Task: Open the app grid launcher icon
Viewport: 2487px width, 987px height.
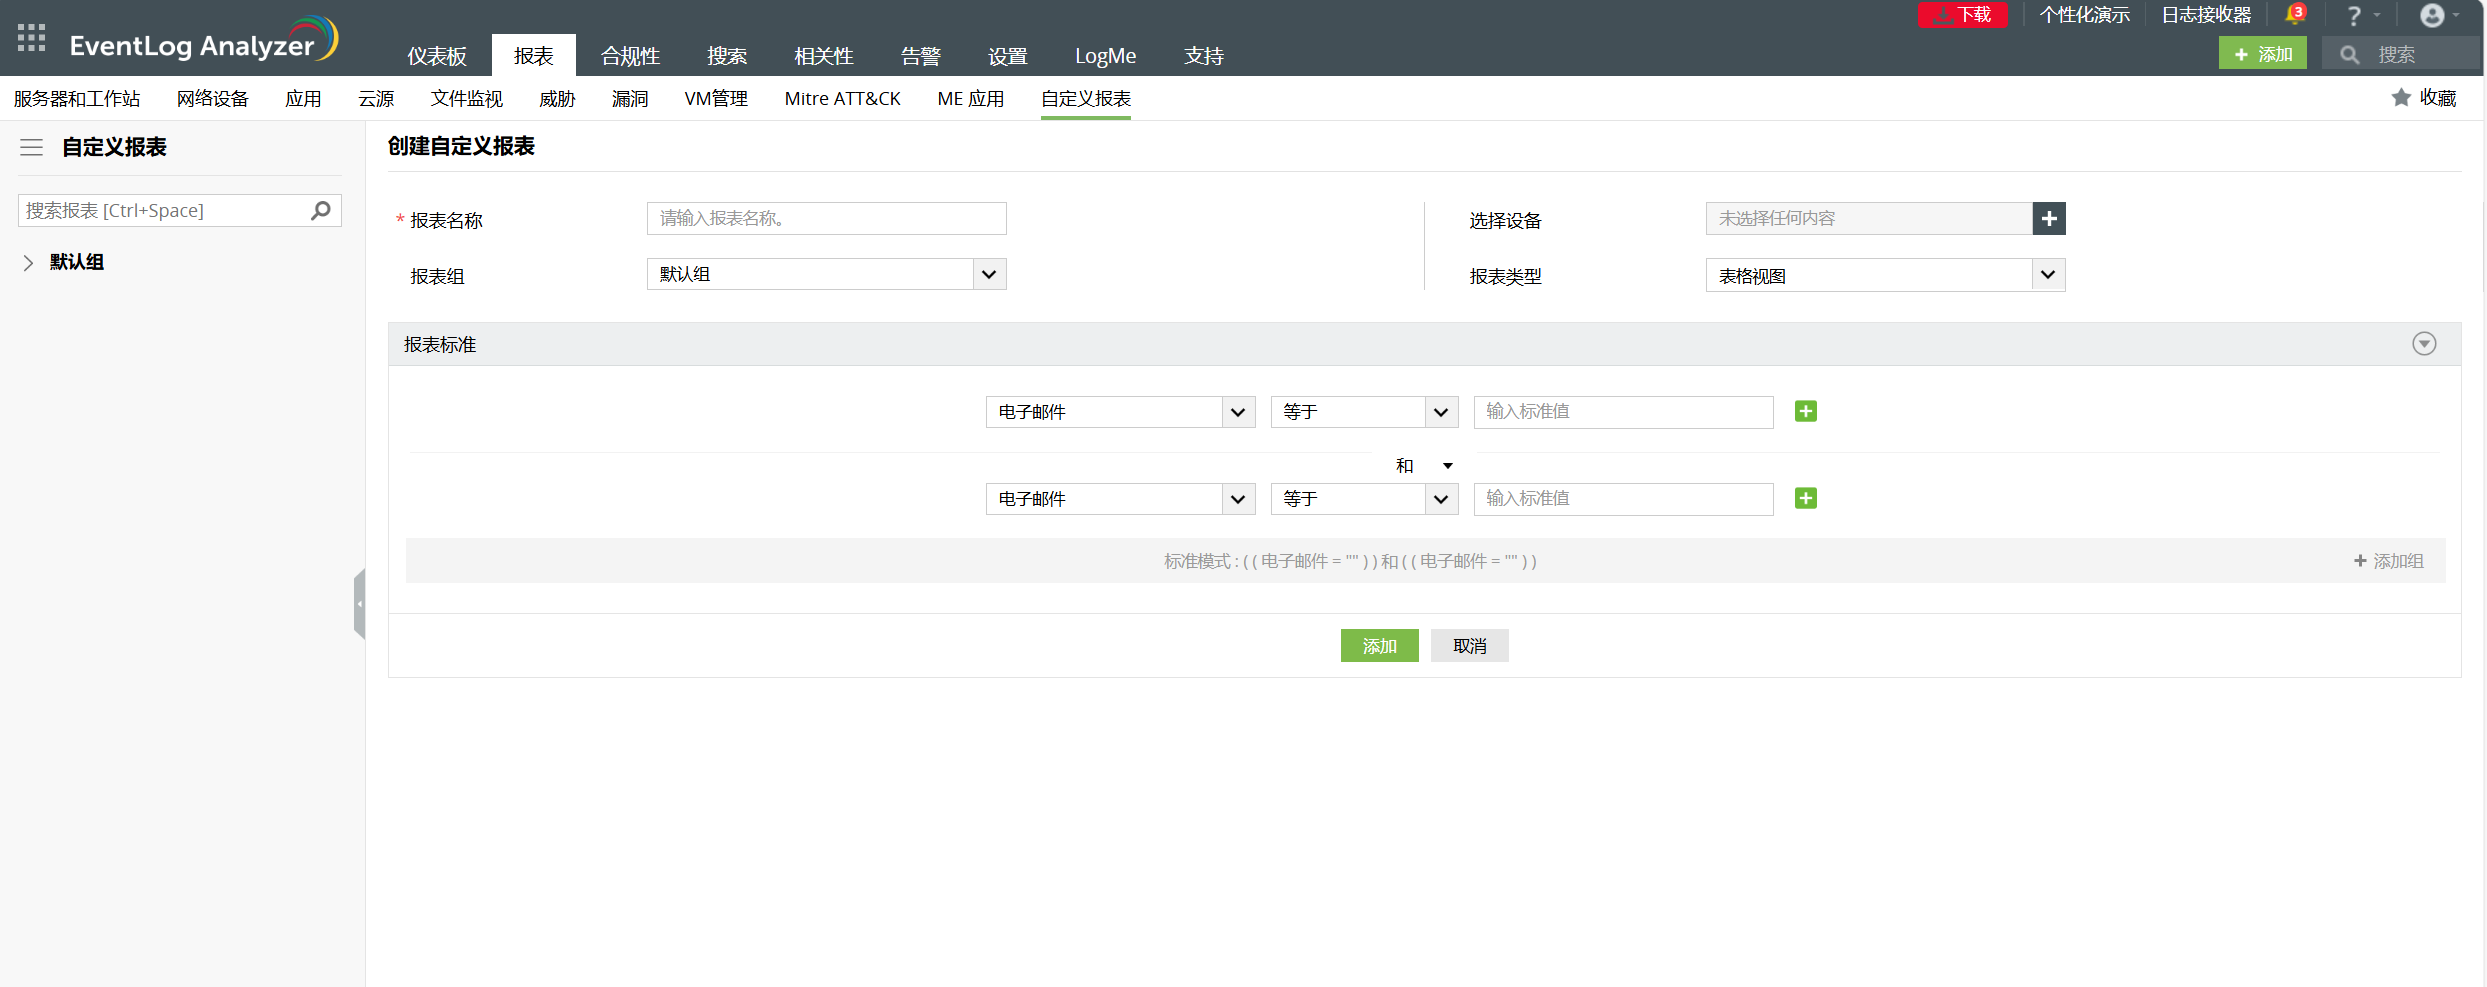Action: click(x=31, y=38)
